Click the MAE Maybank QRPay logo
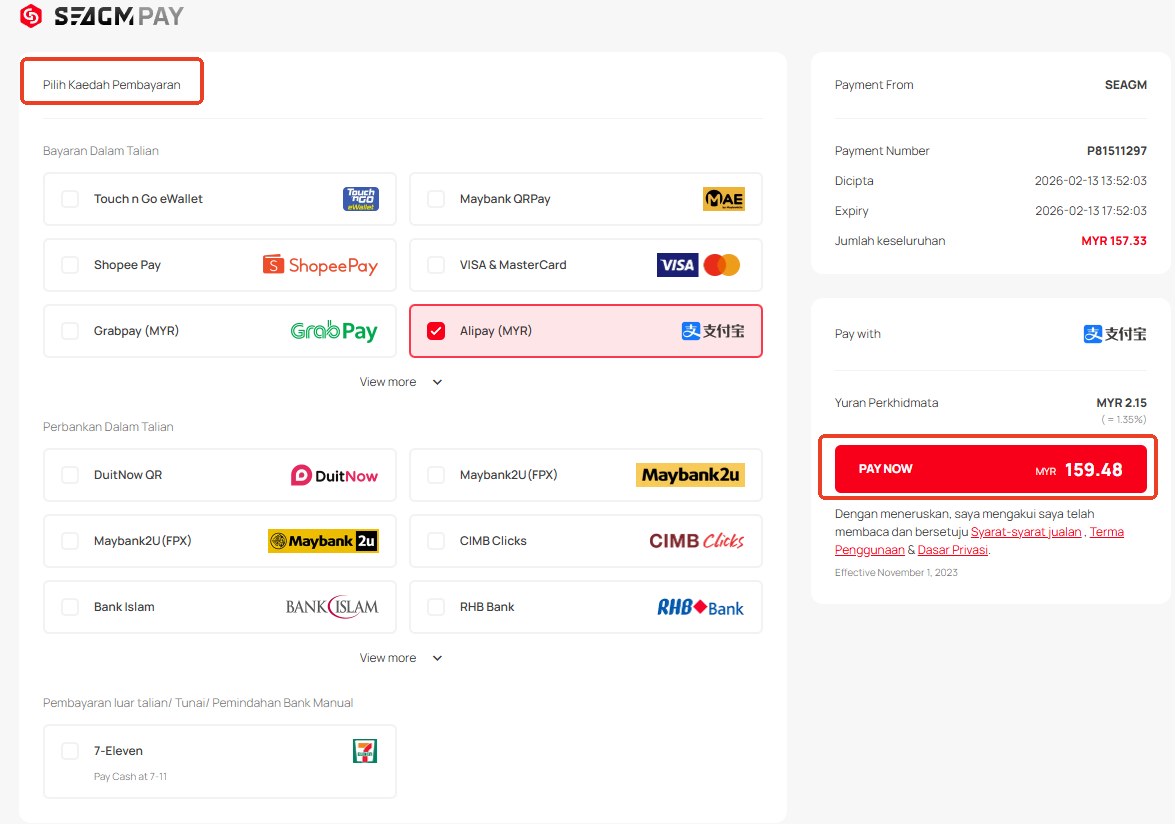 click(723, 199)
